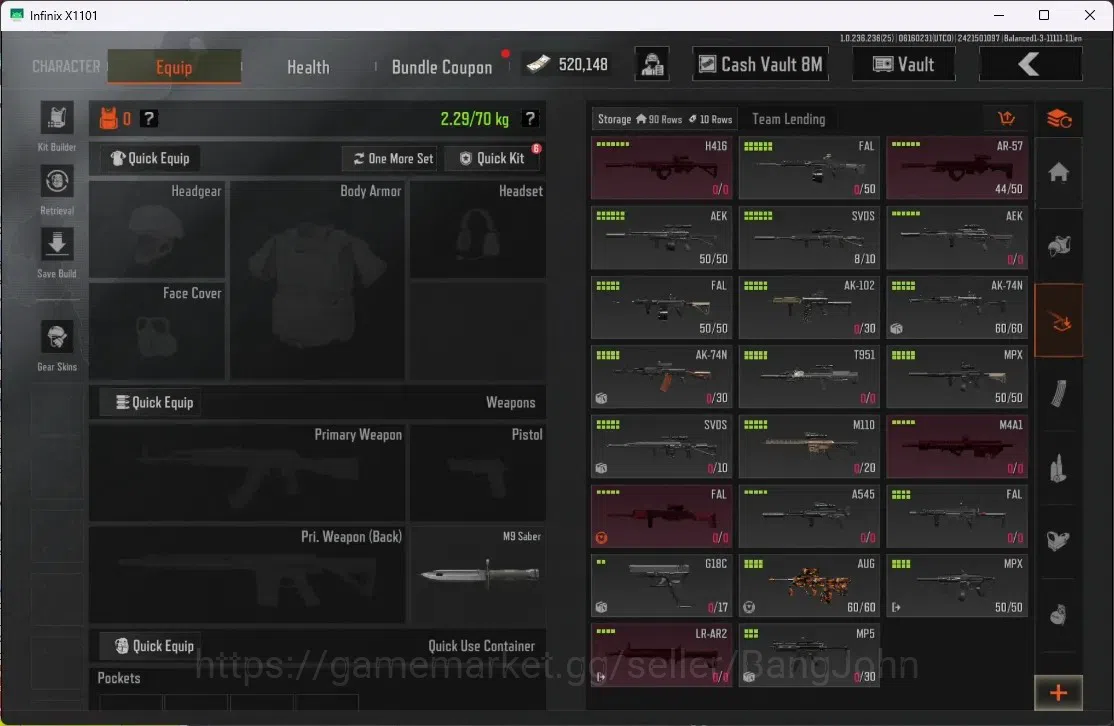The height and width of the screenshot is (726, 1114).
Task: Click the orange sort storage icon
Action: click(x=1007, y=119)
